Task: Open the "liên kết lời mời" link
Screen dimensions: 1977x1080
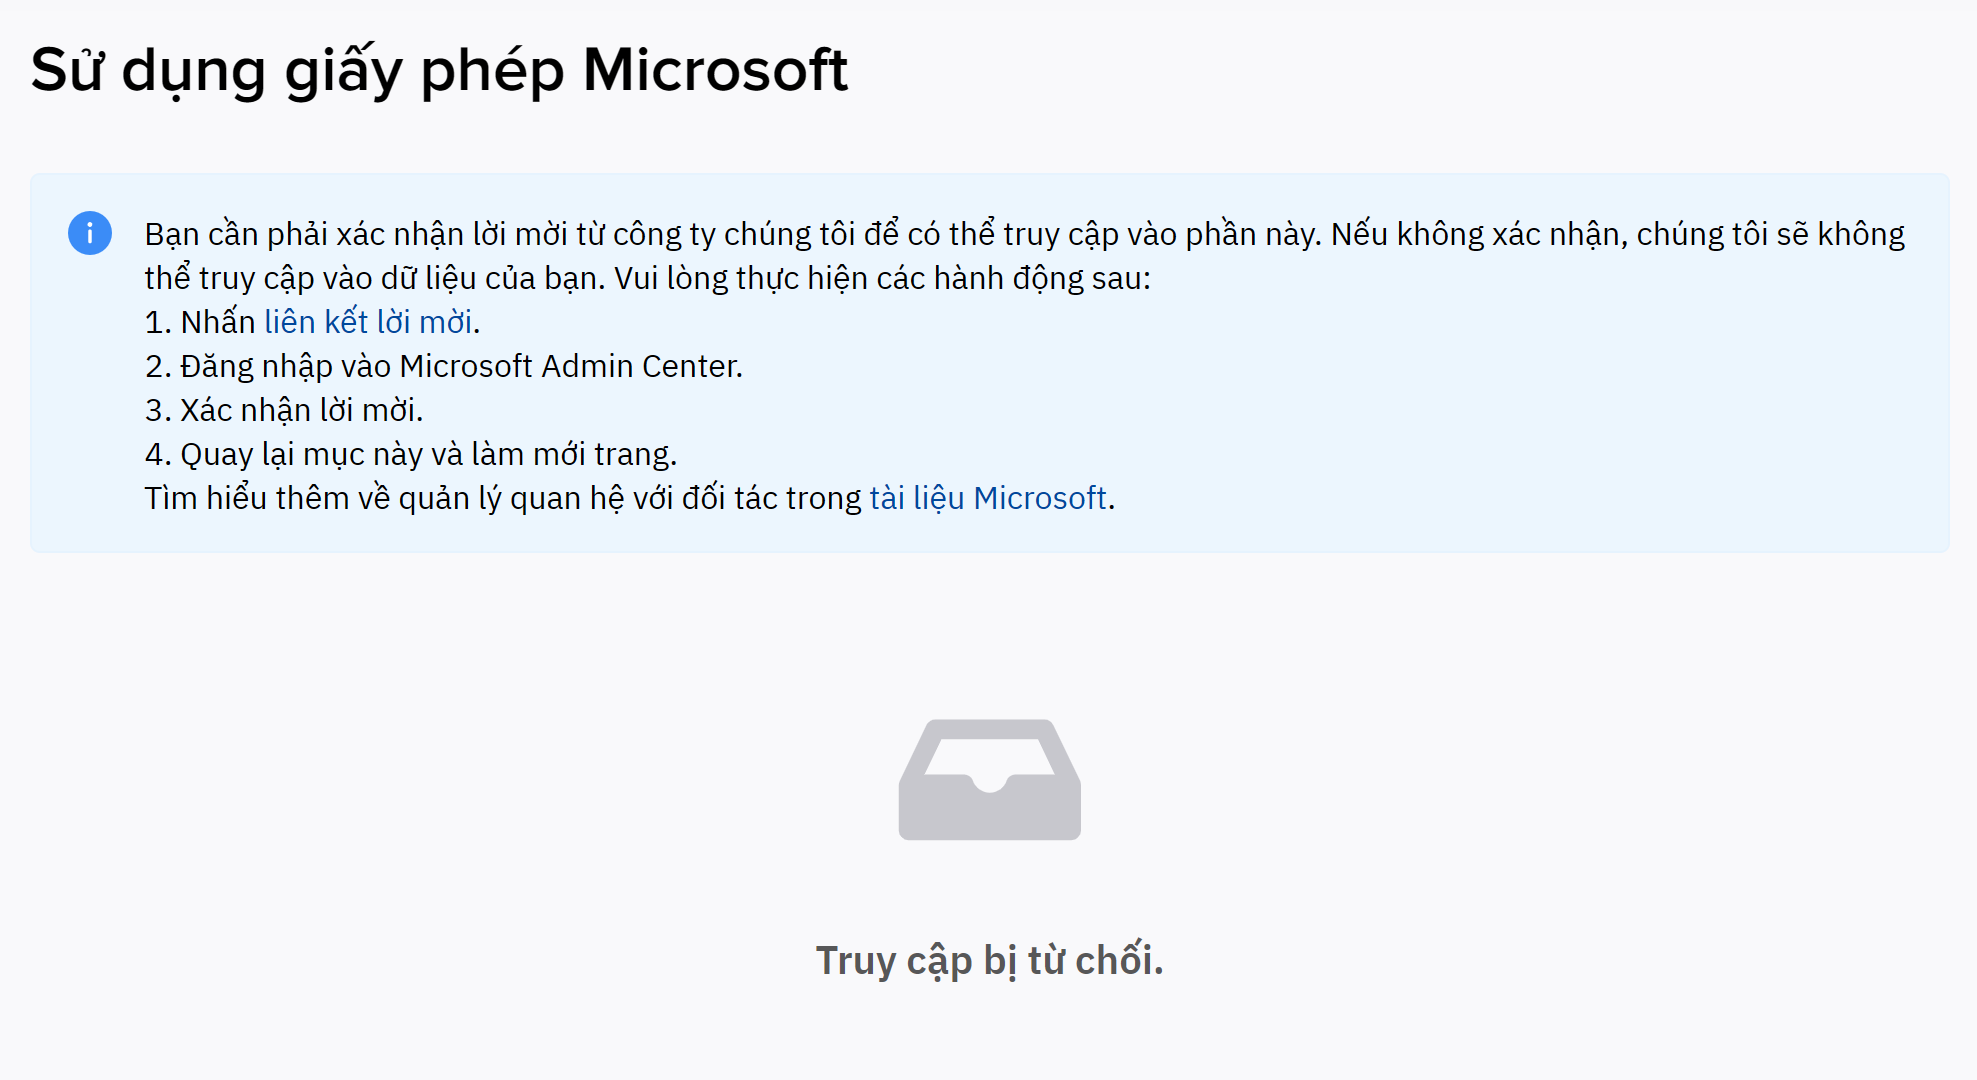Action: (x=368, y=322)
